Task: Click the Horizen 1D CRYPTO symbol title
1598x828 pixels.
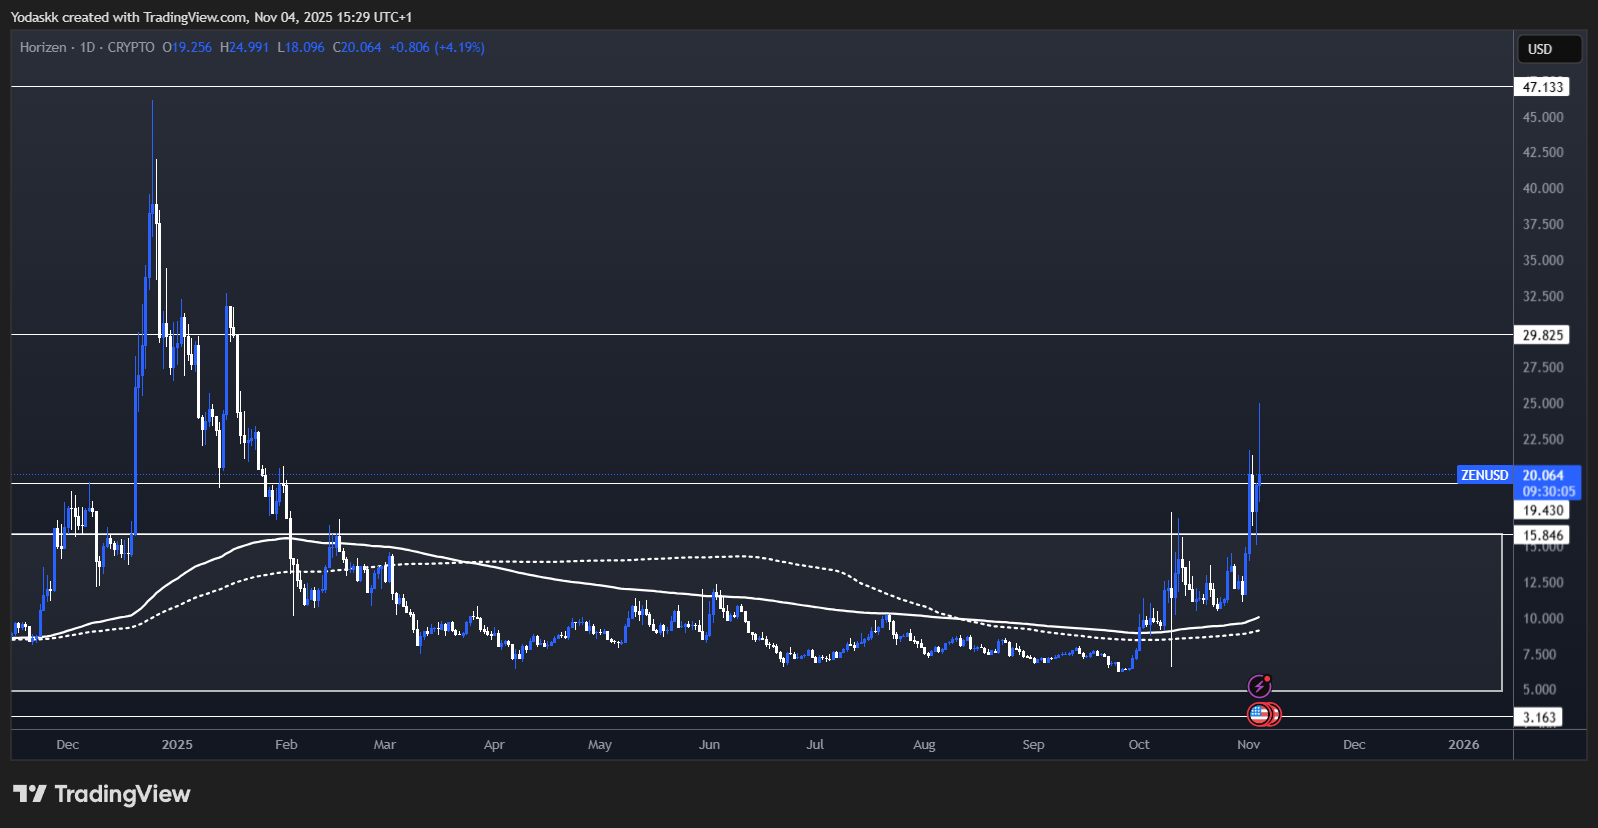Action: 87,47
